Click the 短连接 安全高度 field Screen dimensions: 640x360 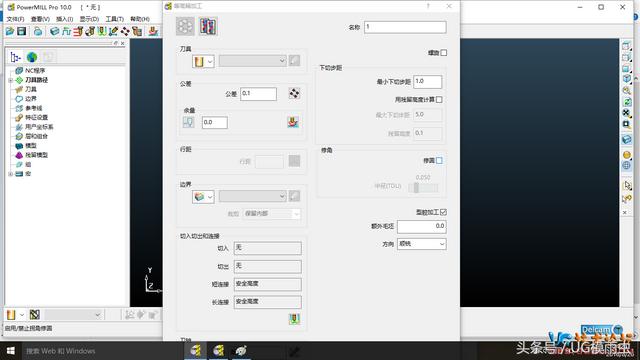[268, 284]
